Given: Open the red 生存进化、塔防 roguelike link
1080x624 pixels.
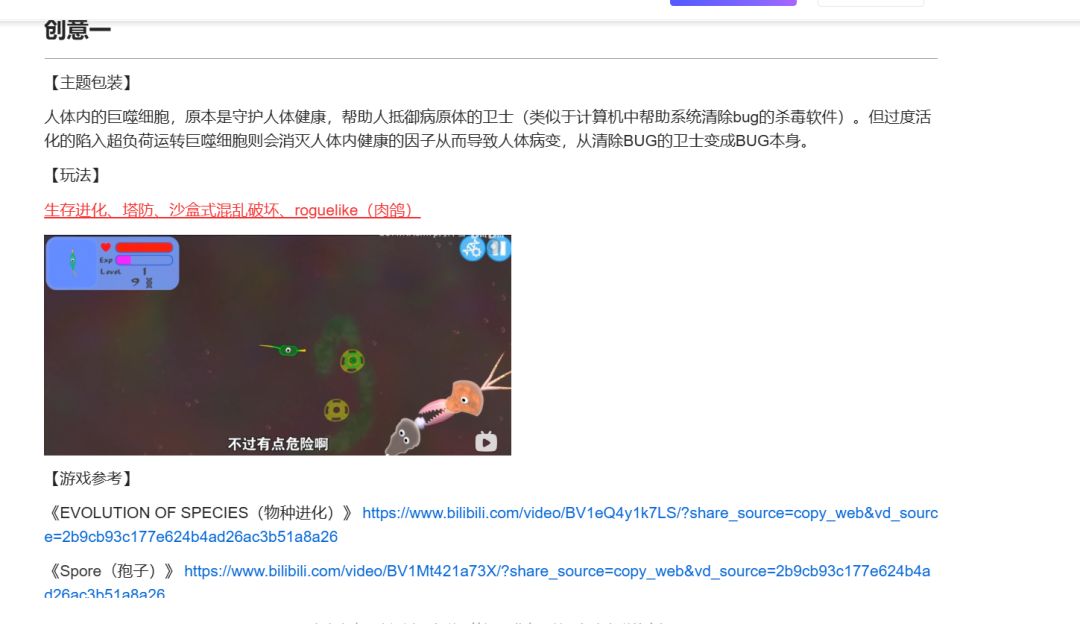Looking at the screenshot, I should (232, 210).
